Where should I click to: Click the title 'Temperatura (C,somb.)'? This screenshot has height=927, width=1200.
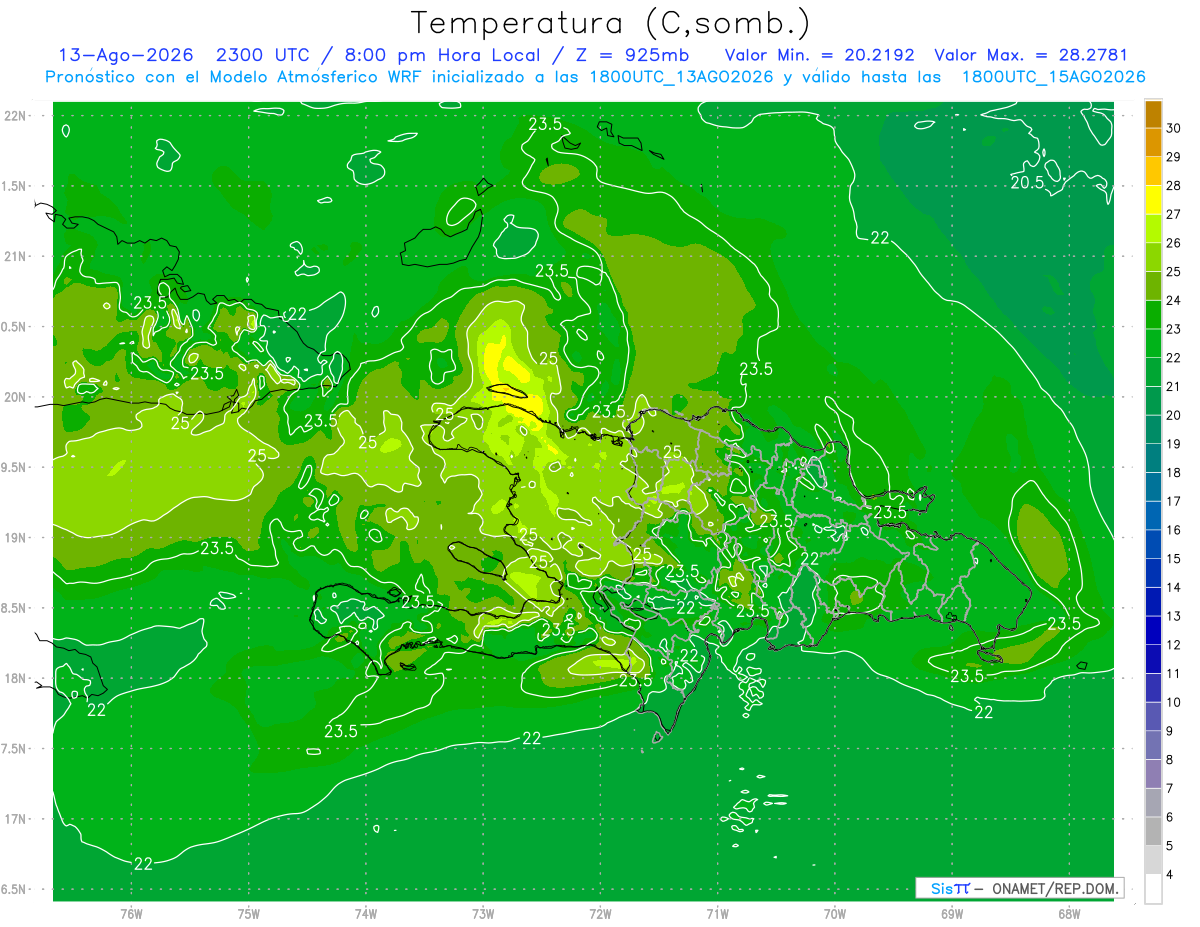coord(610,23)
